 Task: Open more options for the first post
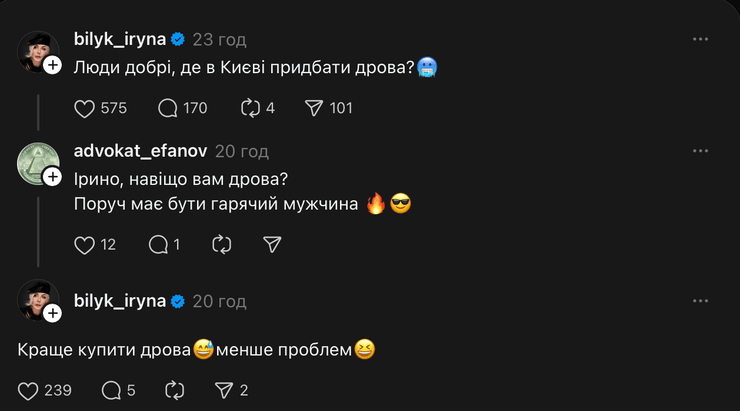point(700,39)
